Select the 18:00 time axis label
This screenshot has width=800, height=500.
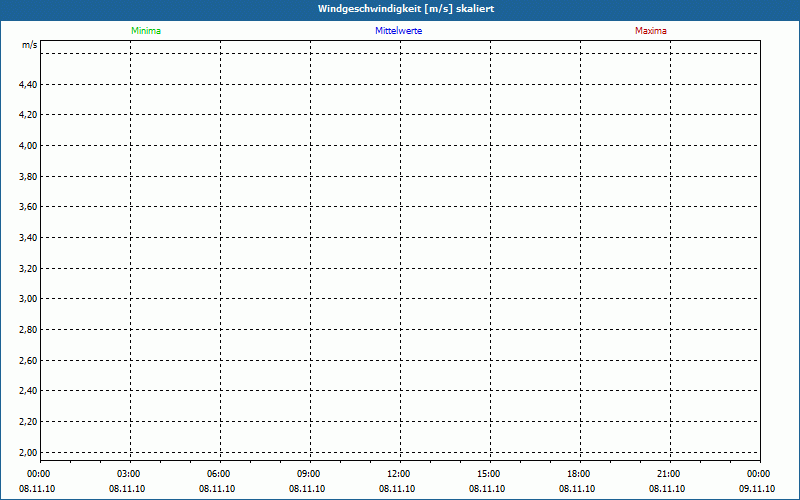(578, 474)
